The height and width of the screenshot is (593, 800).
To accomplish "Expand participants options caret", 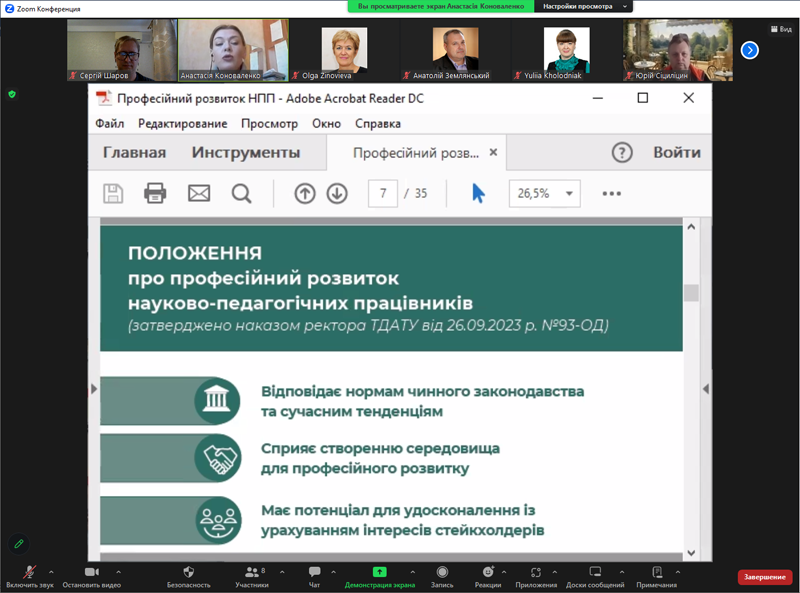I will [282, 572].
